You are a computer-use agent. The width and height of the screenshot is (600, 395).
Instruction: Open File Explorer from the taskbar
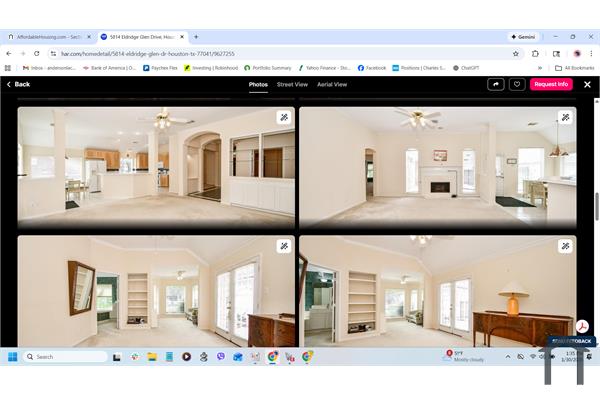click(152, 357)
